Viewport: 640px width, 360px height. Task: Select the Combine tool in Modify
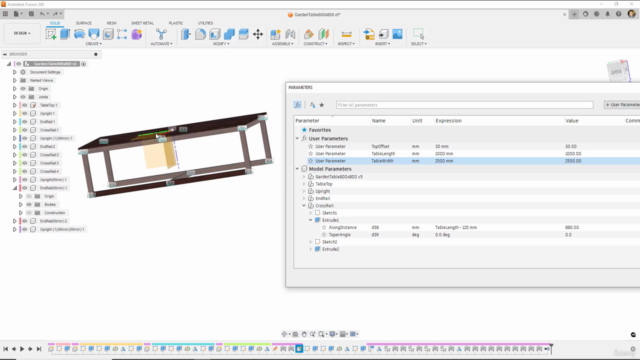tap(229, 34)
